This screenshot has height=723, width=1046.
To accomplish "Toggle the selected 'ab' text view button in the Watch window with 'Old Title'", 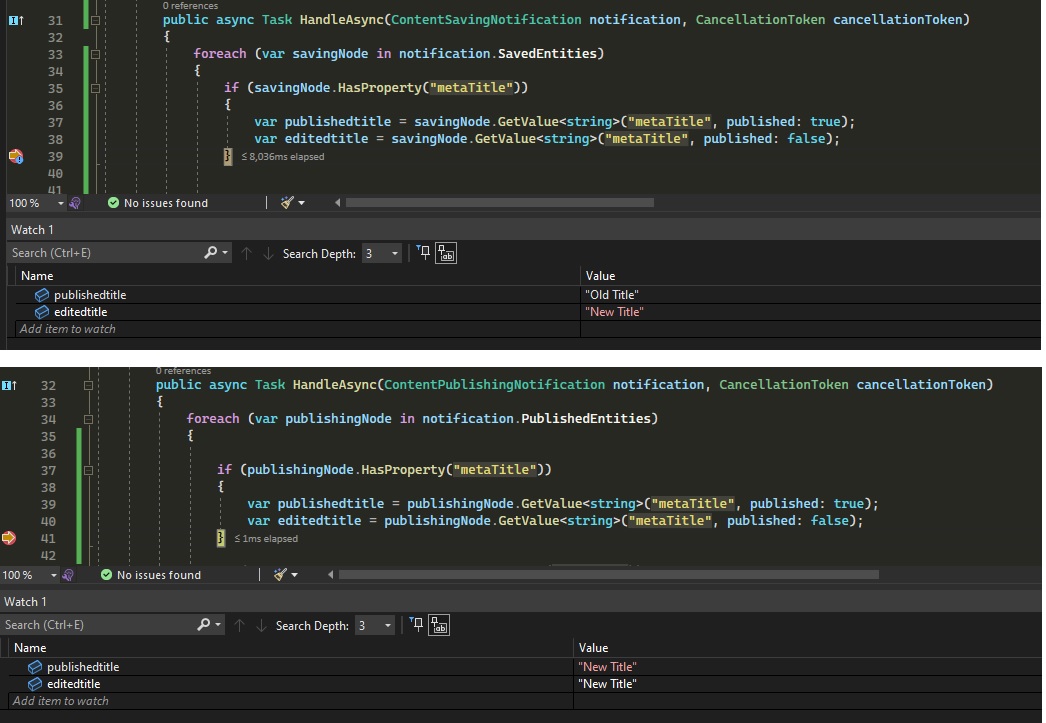I will 446,253.
